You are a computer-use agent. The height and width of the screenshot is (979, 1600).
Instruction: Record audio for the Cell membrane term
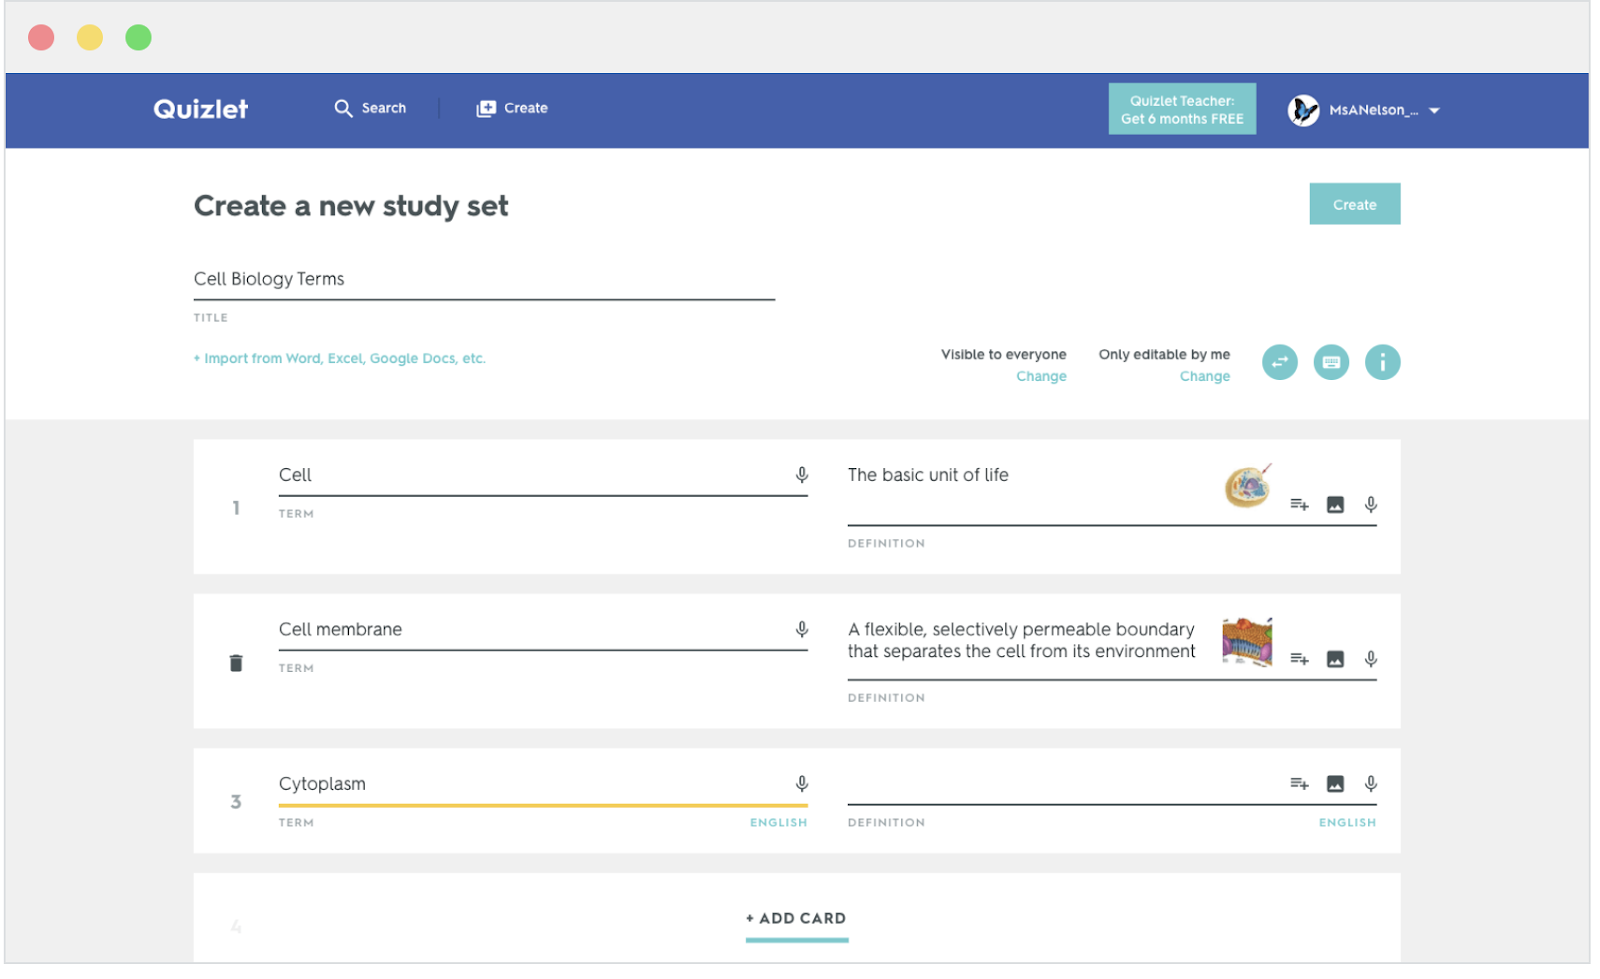pyautogui.click(x=802, y=629)
